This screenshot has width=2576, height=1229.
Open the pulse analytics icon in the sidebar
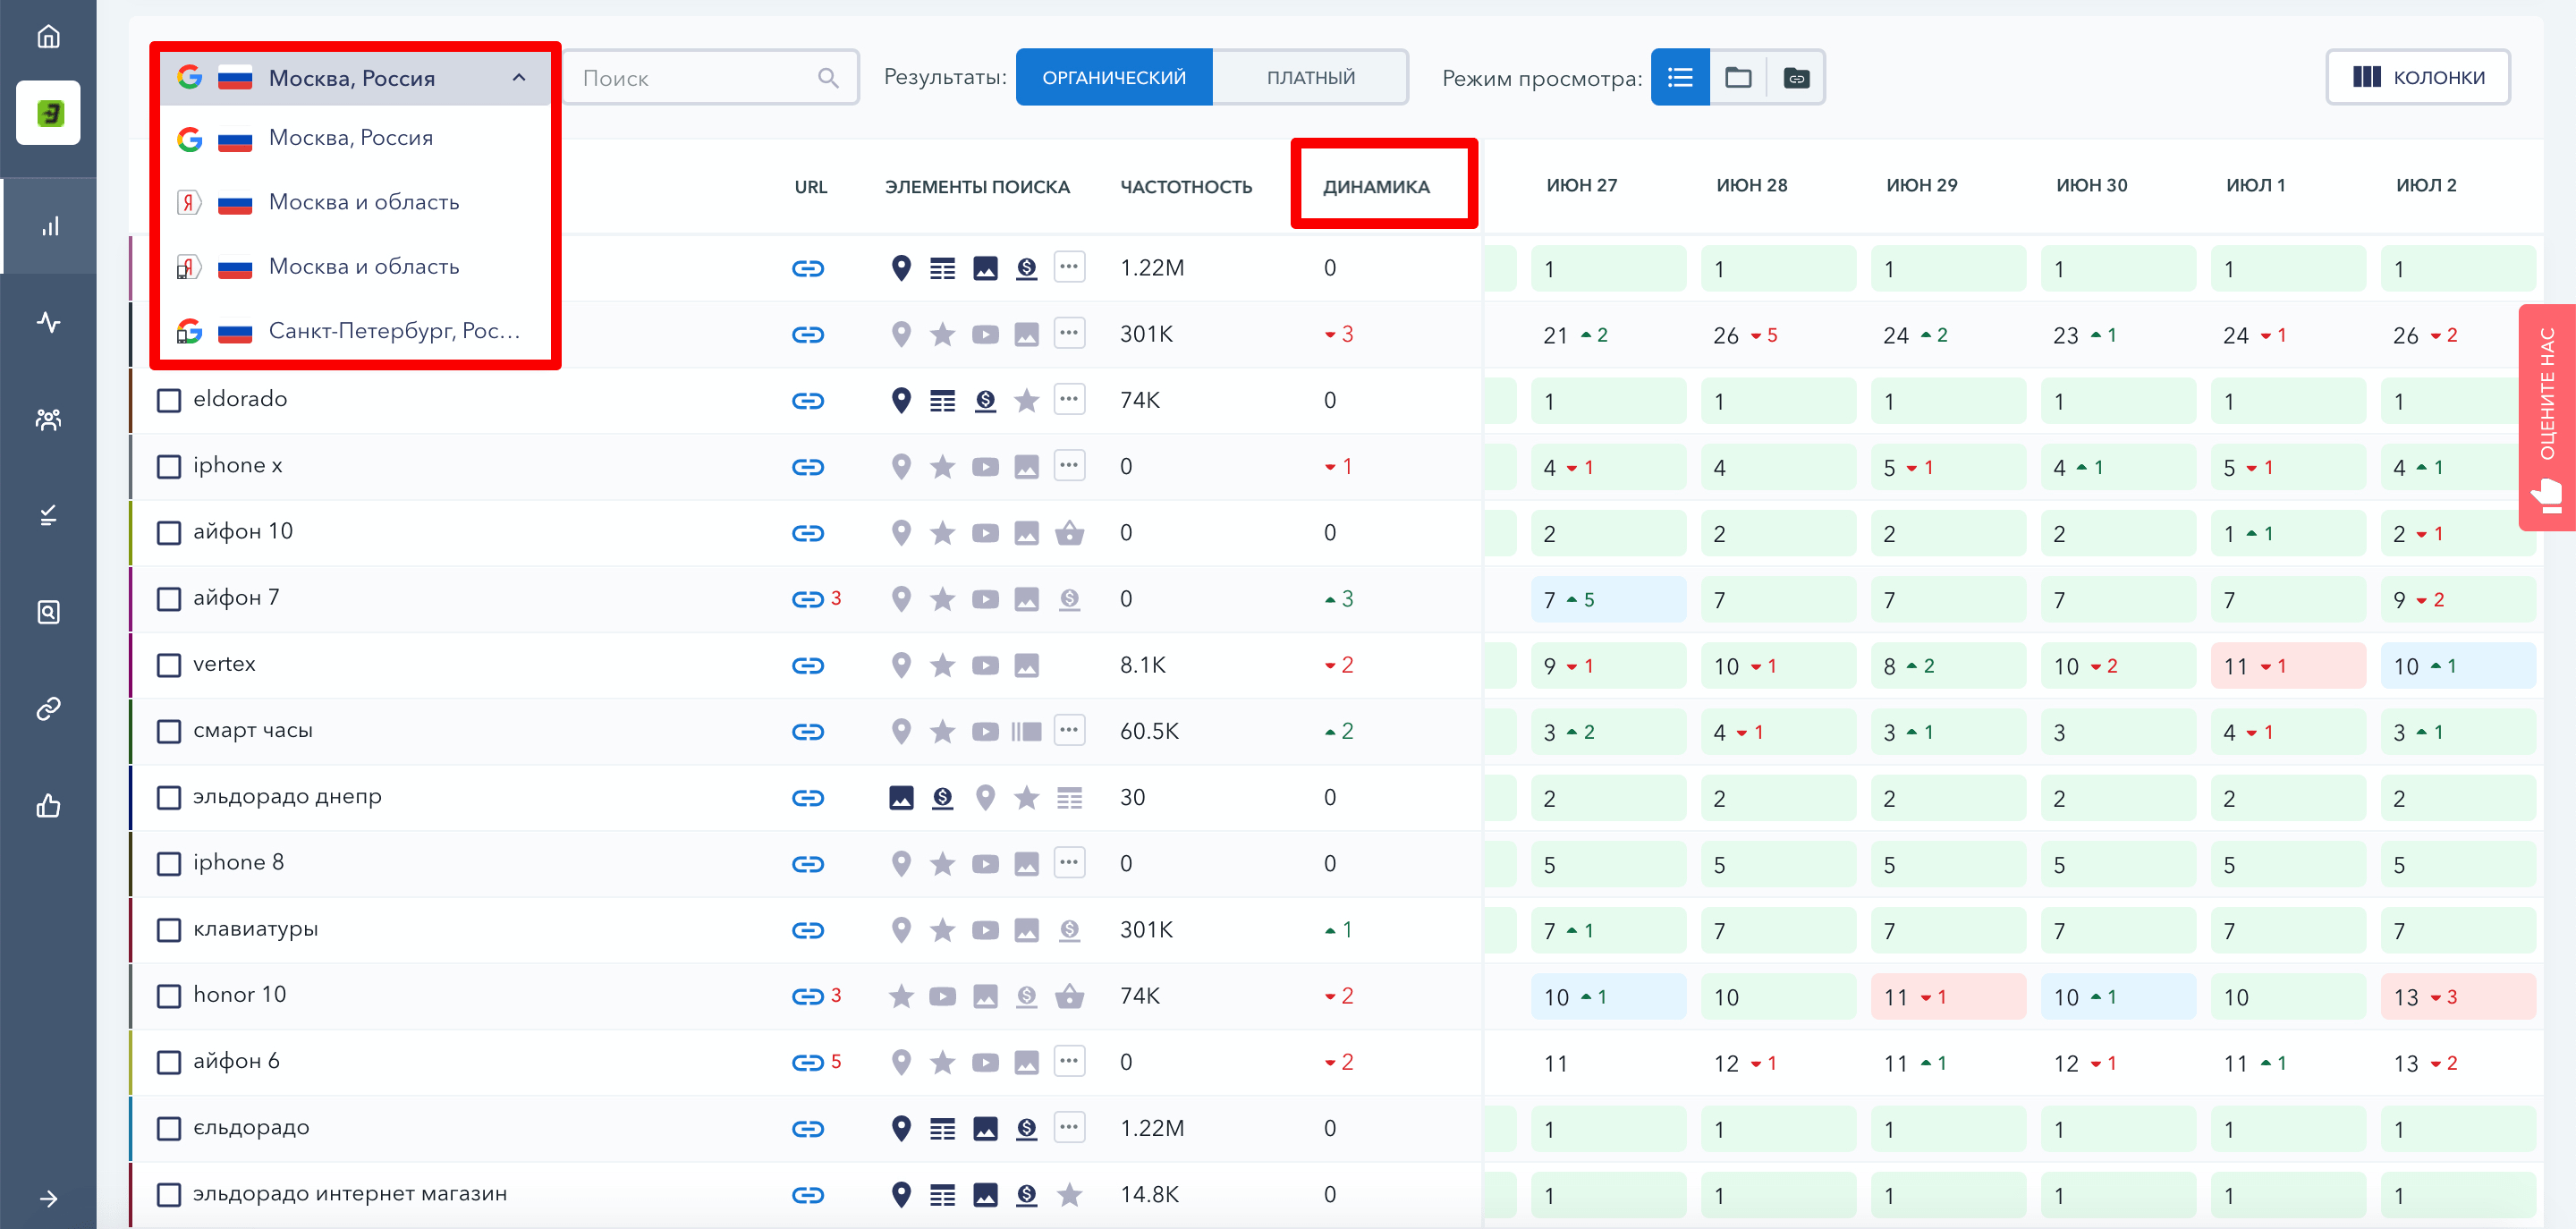tap(48, 322)
